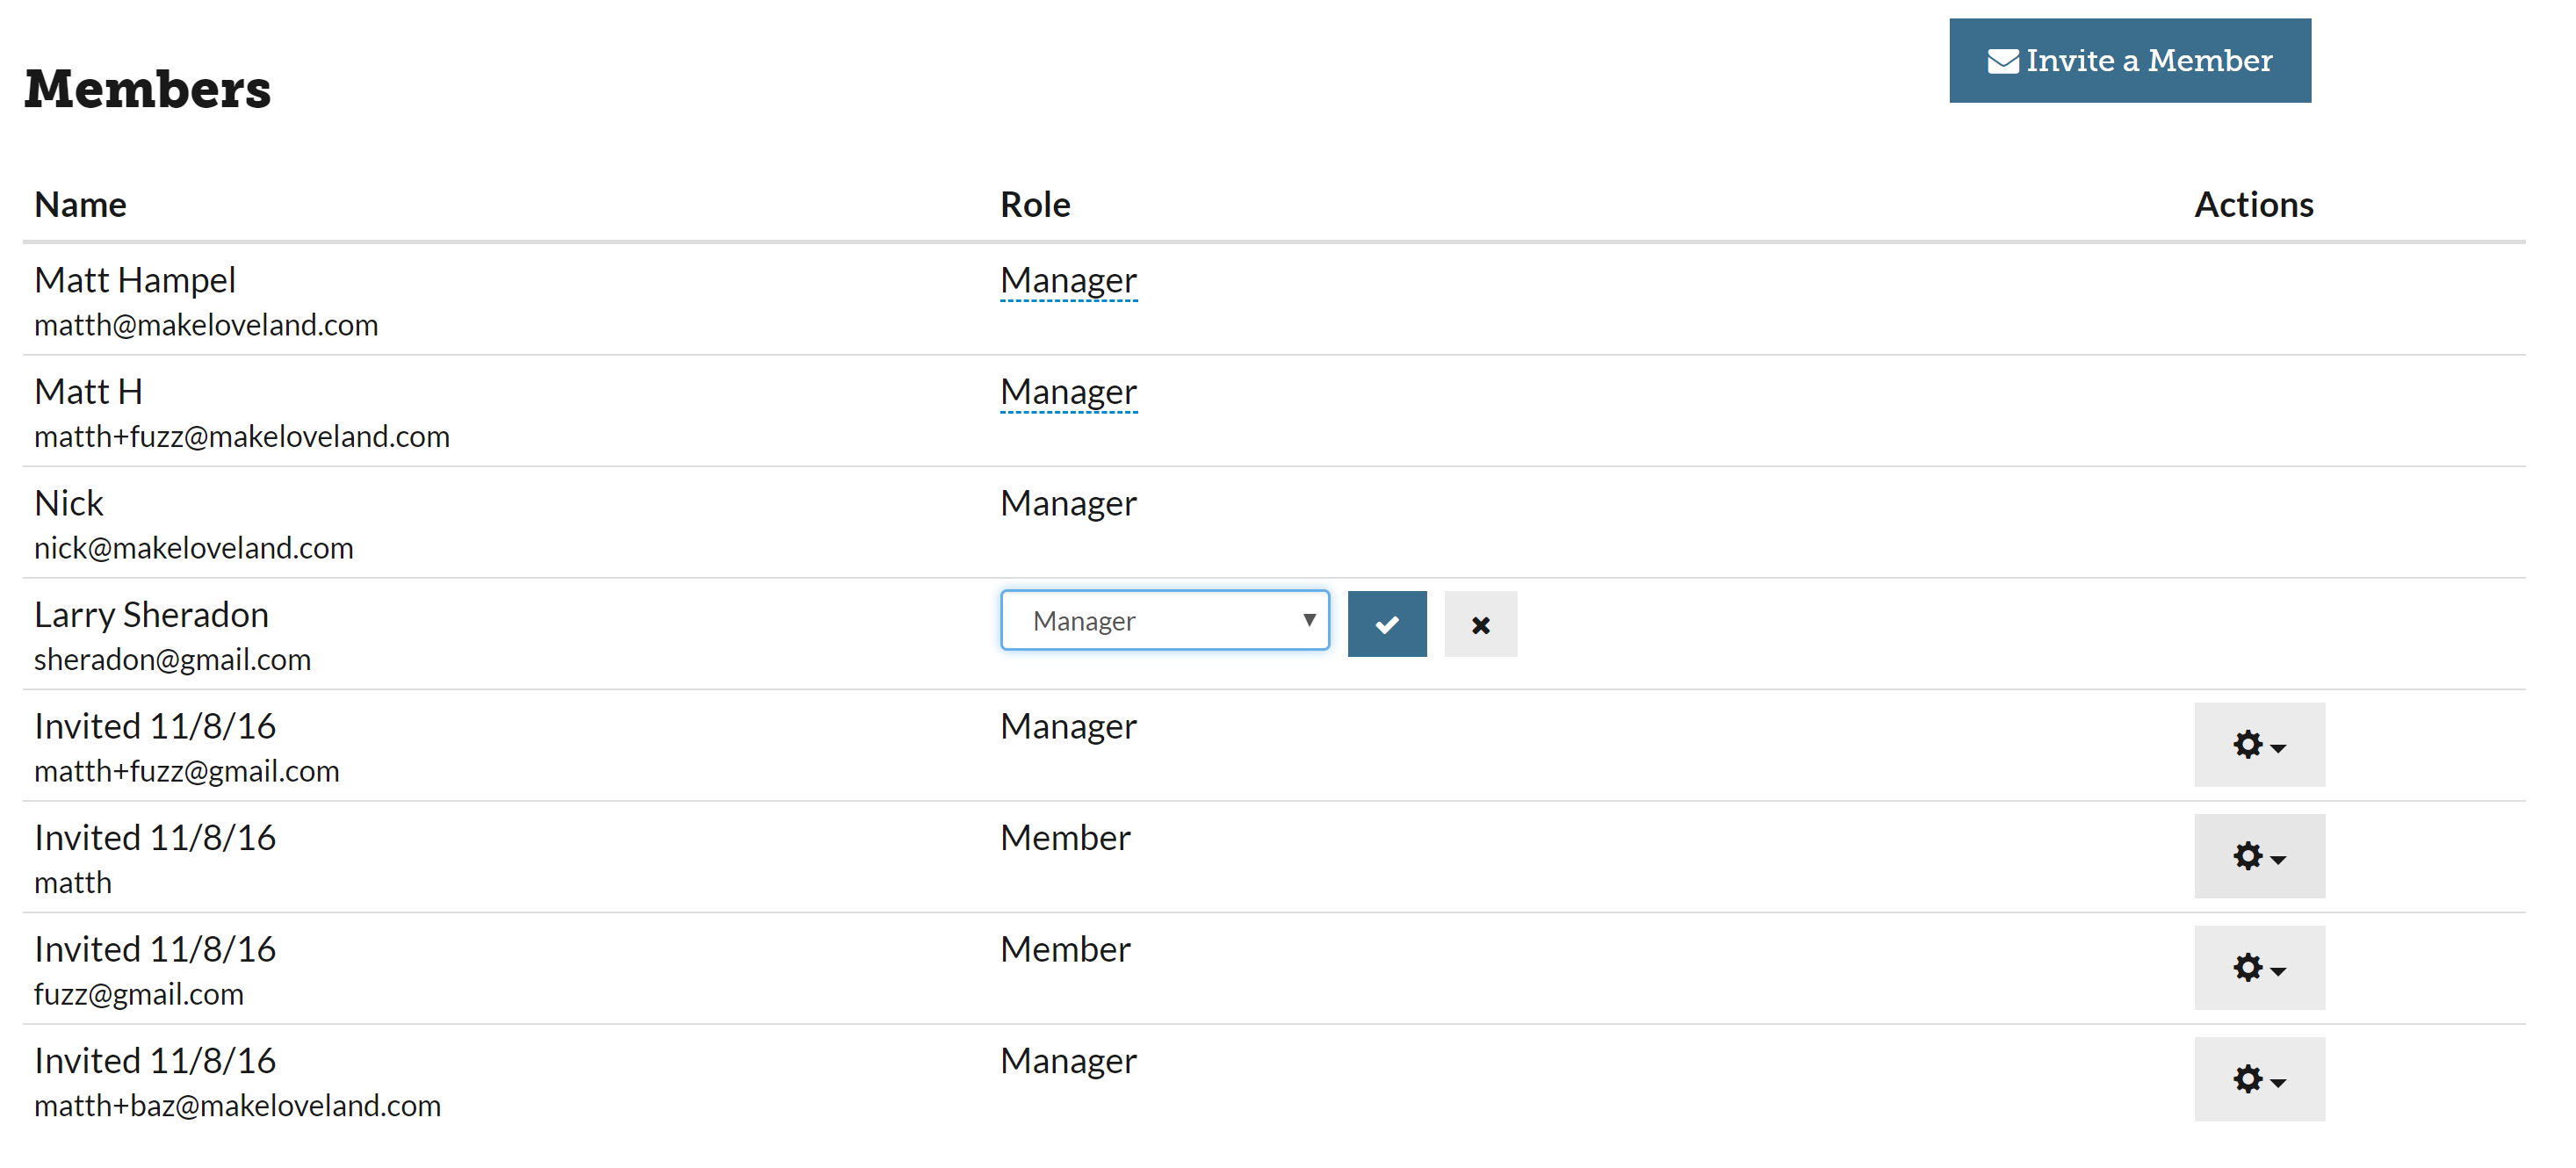Click the Invite a Member button
The image size is (2576, 1168).
click(2129, 60)
